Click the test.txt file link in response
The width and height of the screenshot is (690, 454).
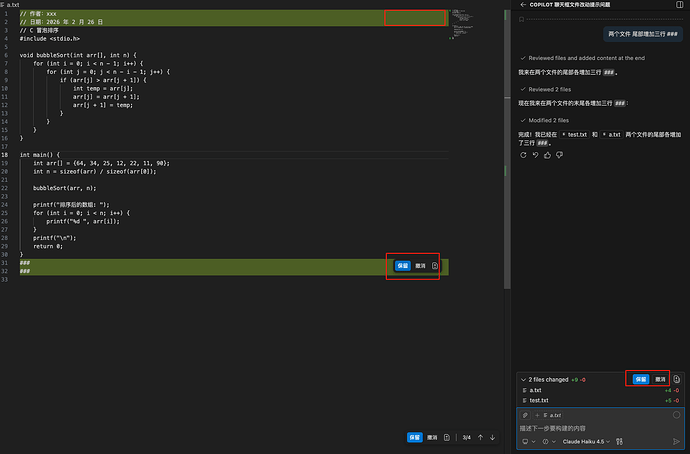tap(576, 133)
